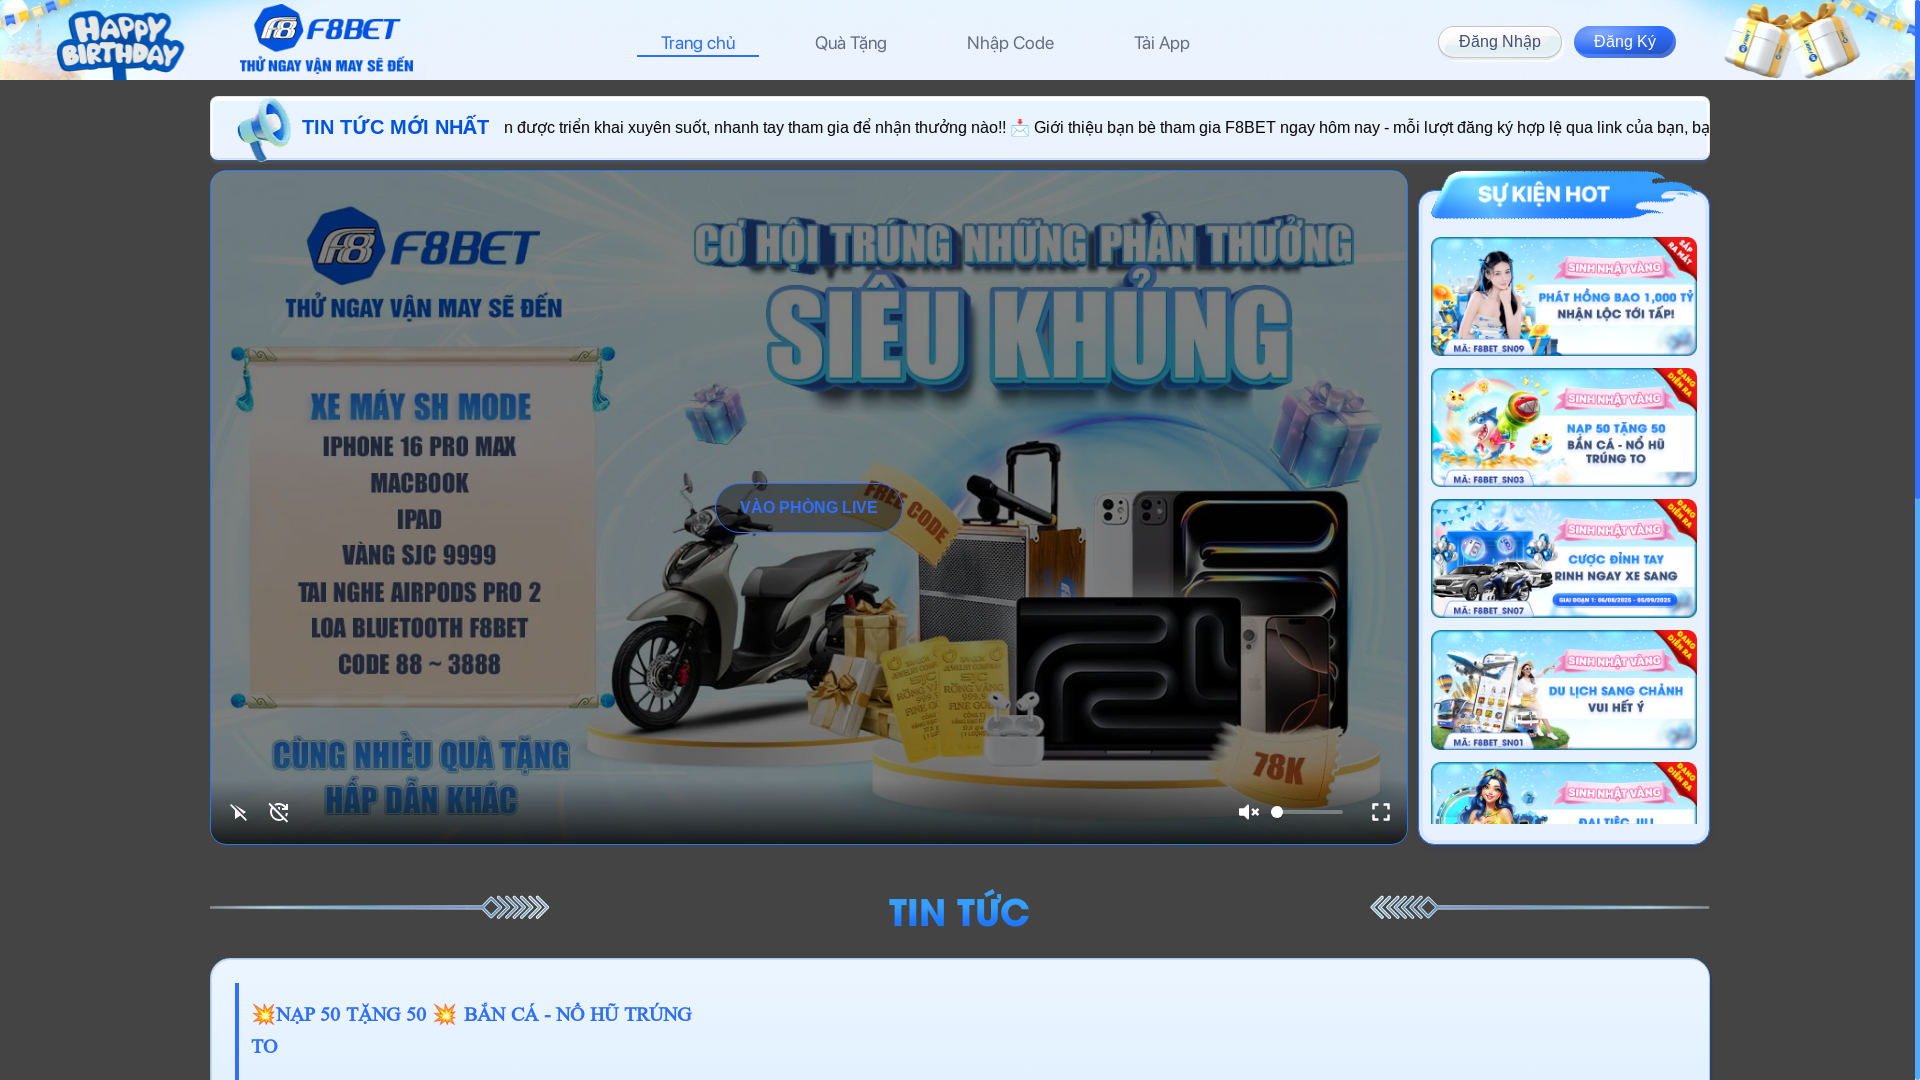Click the Đăng Nhập button
This screenshot has height=1080, width=1920.
[x=1500, y=42]
